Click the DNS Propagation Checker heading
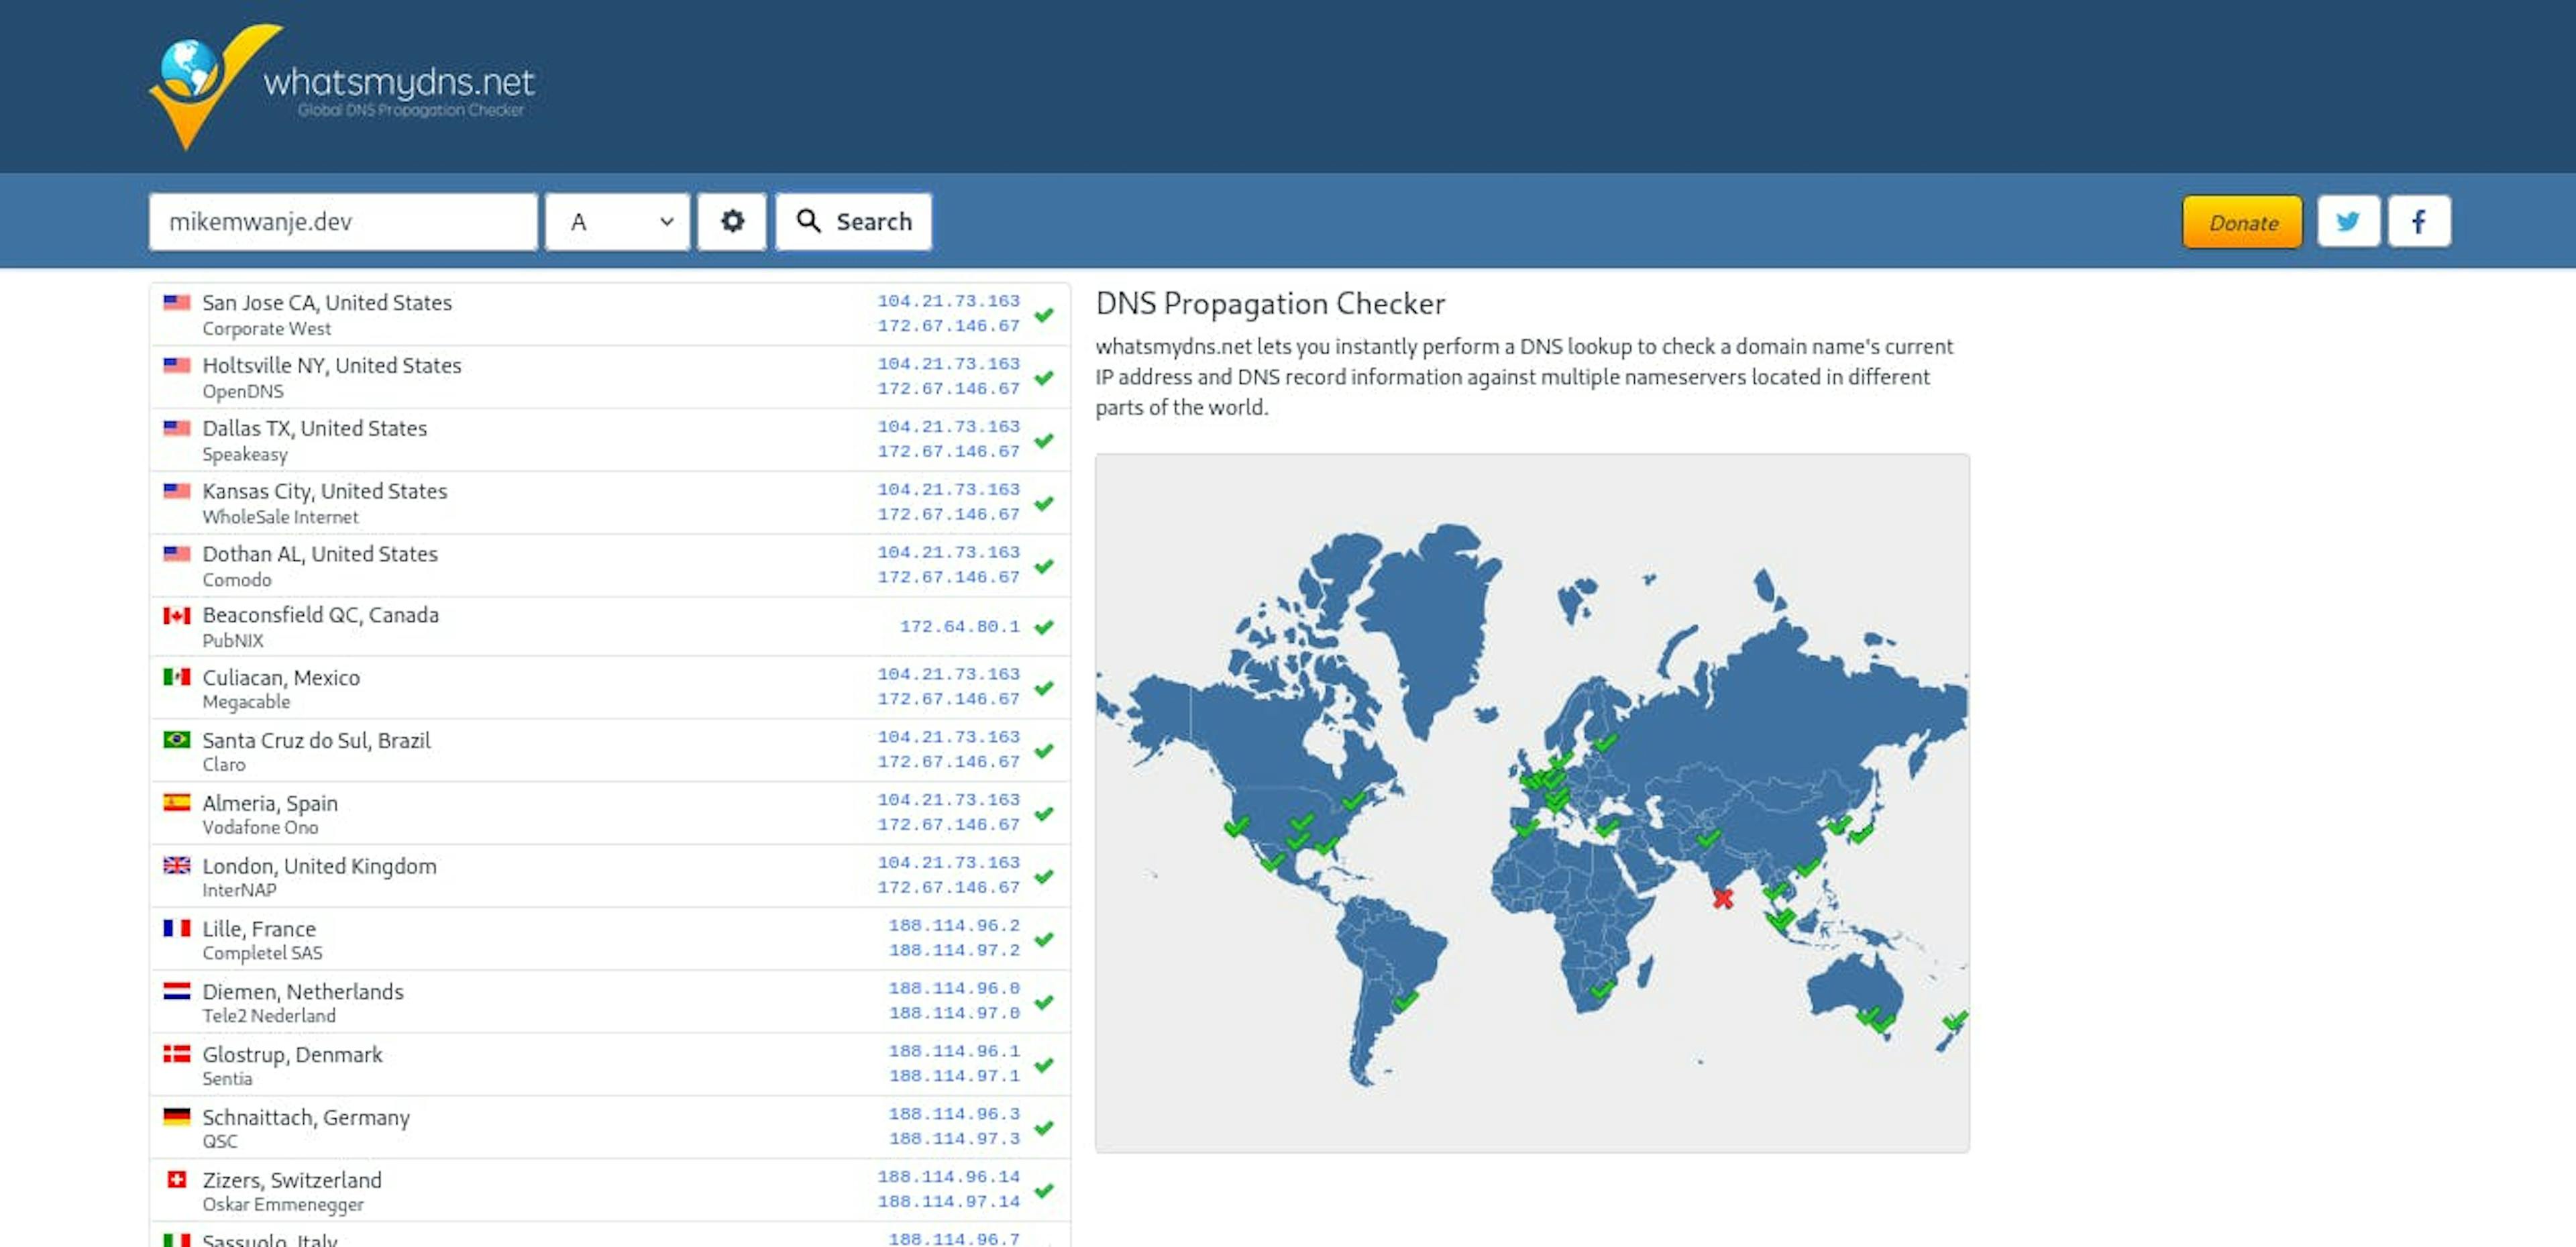This screenshot has width=2576, height=1247. [1270, 303]
